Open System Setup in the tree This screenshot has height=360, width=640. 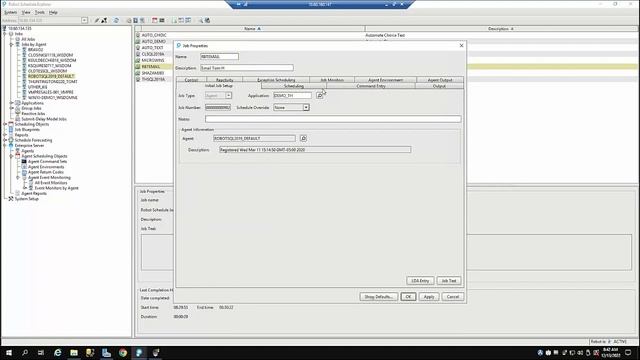(27, 199)
